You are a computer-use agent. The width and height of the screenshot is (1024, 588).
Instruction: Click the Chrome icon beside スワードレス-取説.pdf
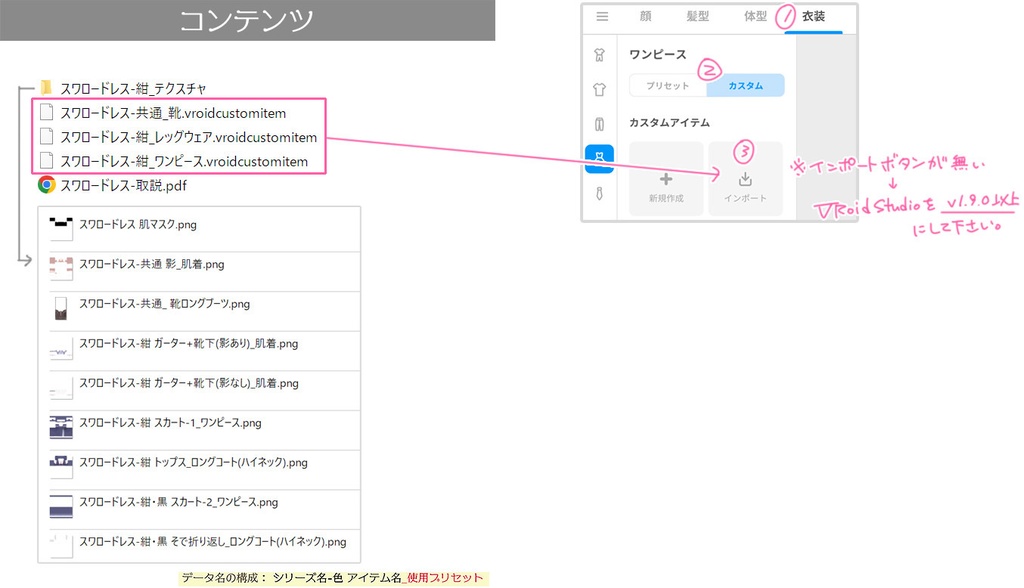(x=46, y=183)
